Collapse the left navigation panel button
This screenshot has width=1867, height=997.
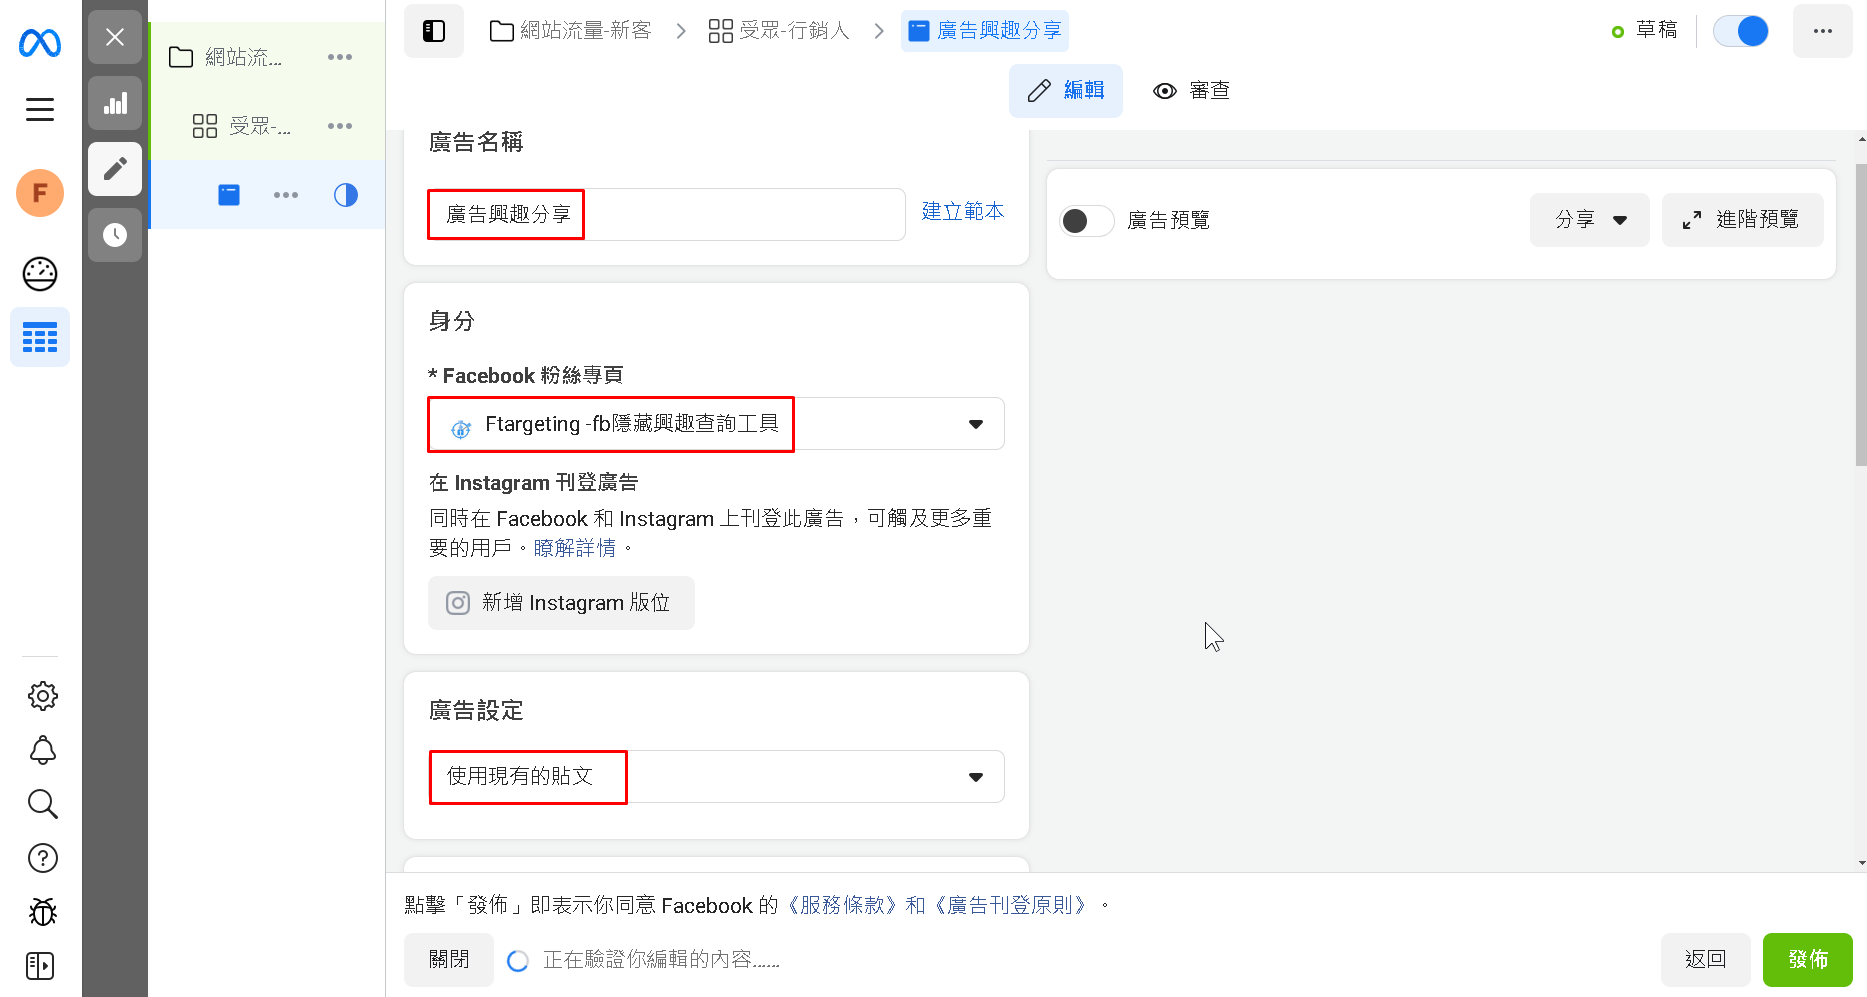click(x=434, y=31)
